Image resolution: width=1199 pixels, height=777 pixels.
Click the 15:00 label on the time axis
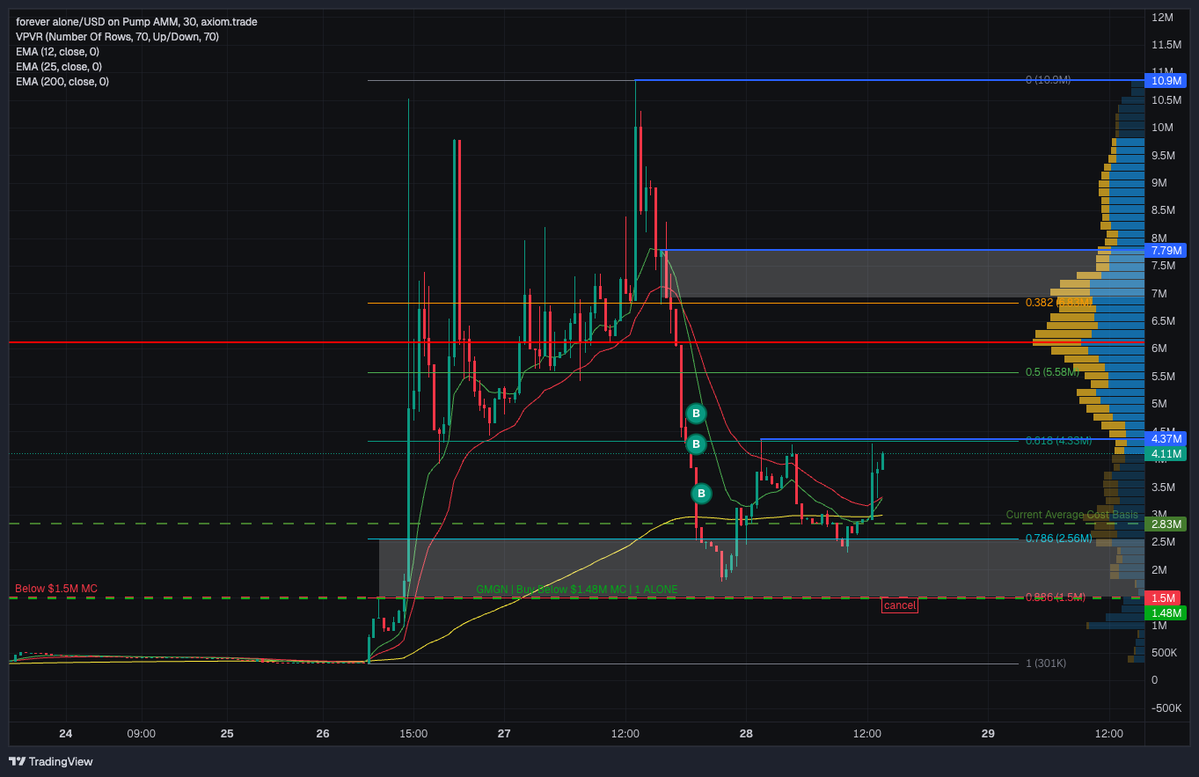coord(414,733)
